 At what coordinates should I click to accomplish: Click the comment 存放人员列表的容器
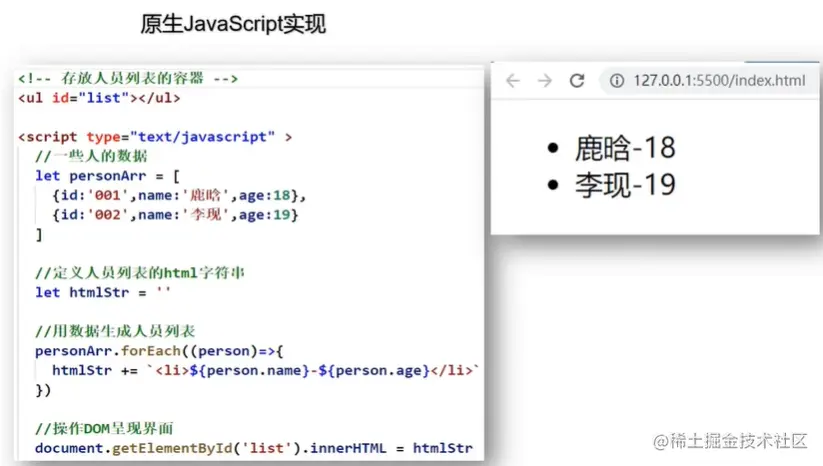click(128, 78)
